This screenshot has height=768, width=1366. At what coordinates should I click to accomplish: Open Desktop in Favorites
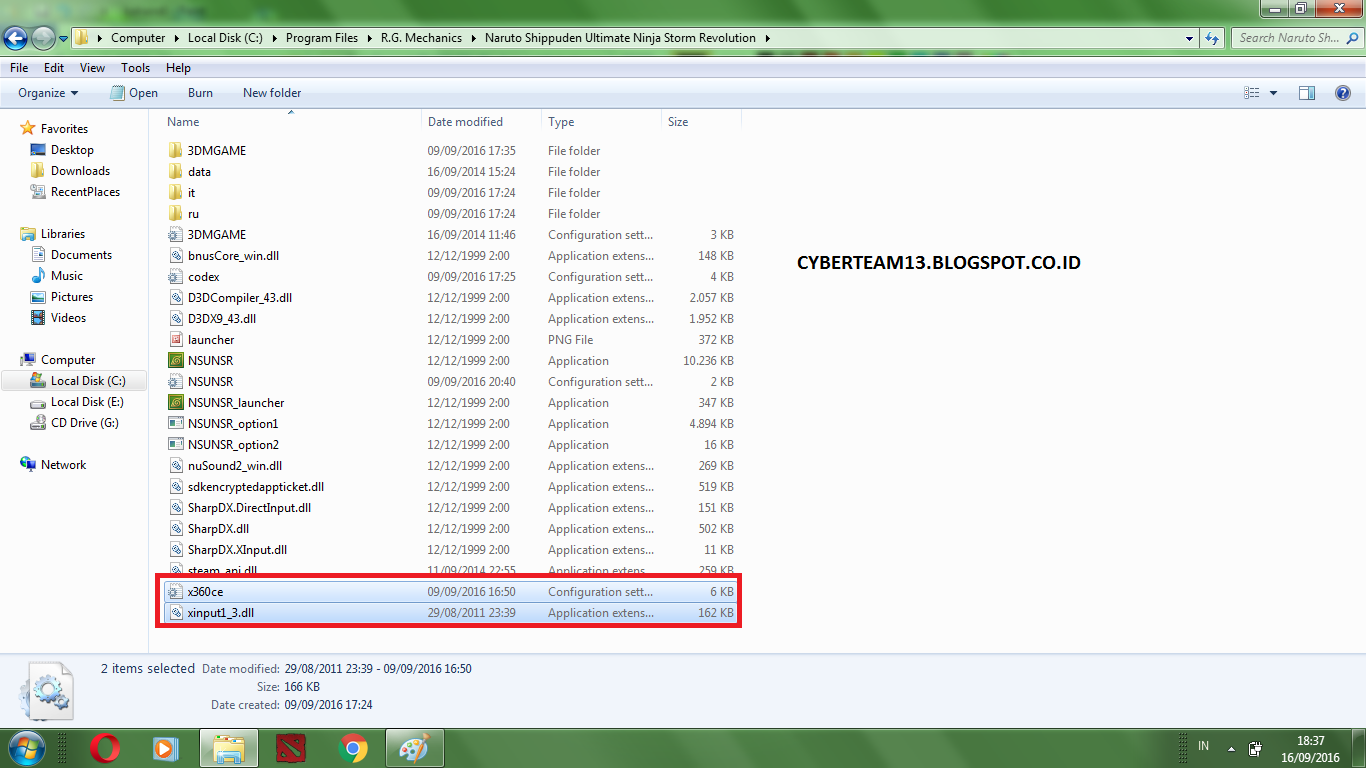[x=72, y=150]
